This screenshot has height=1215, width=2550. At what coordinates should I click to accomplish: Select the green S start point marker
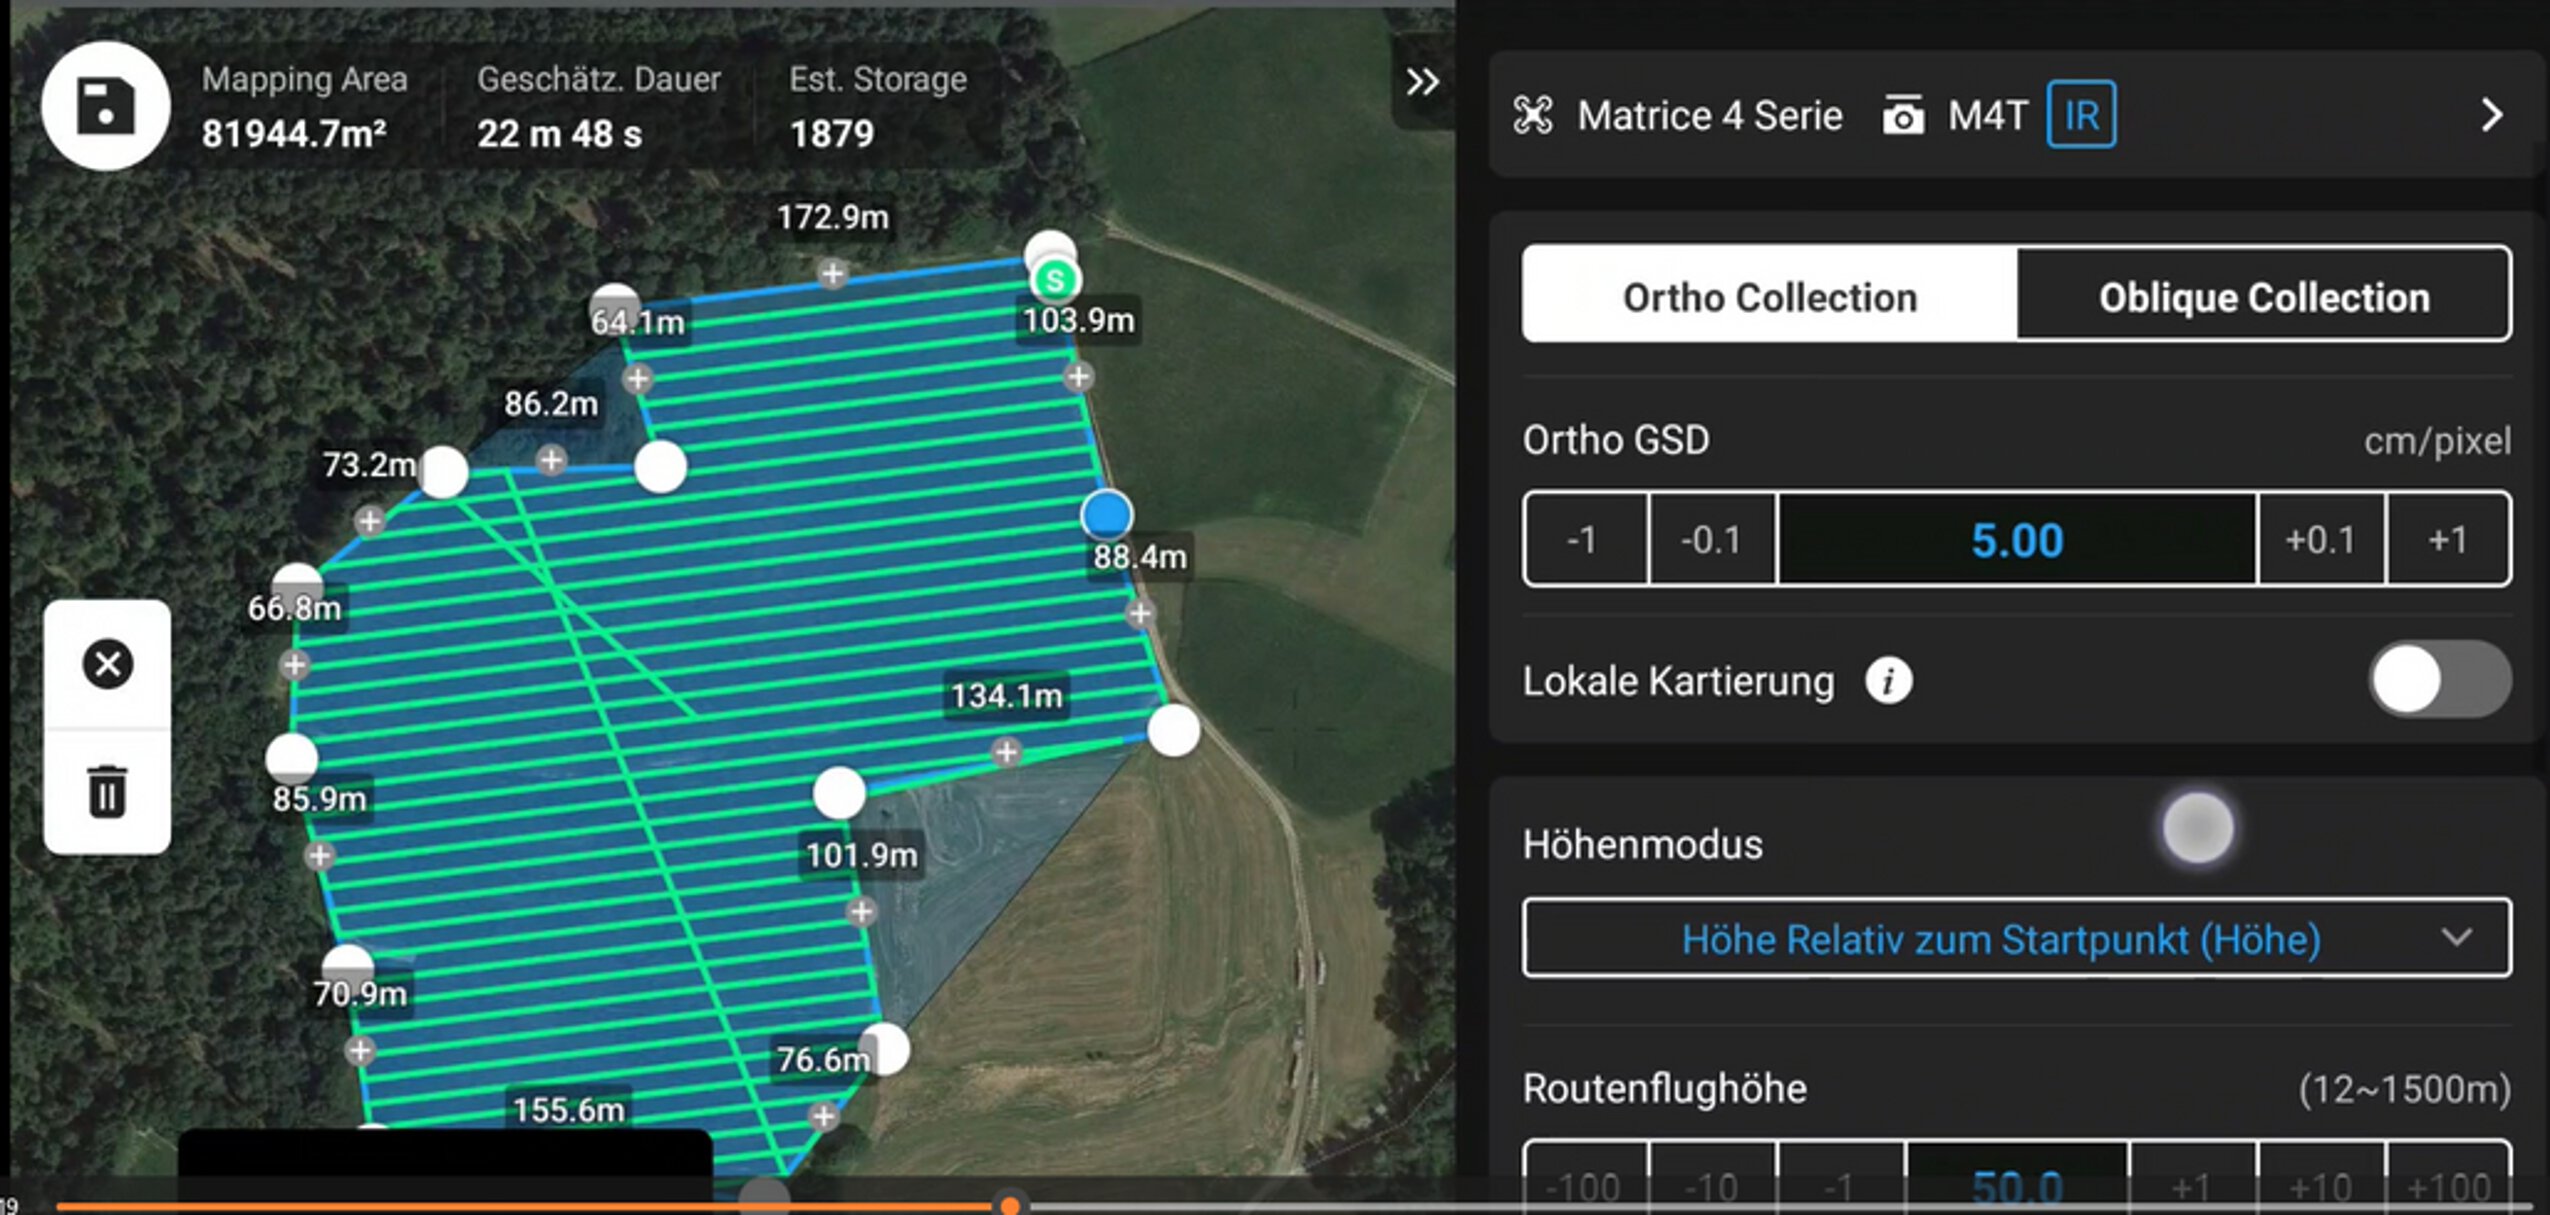point(1054,280)
